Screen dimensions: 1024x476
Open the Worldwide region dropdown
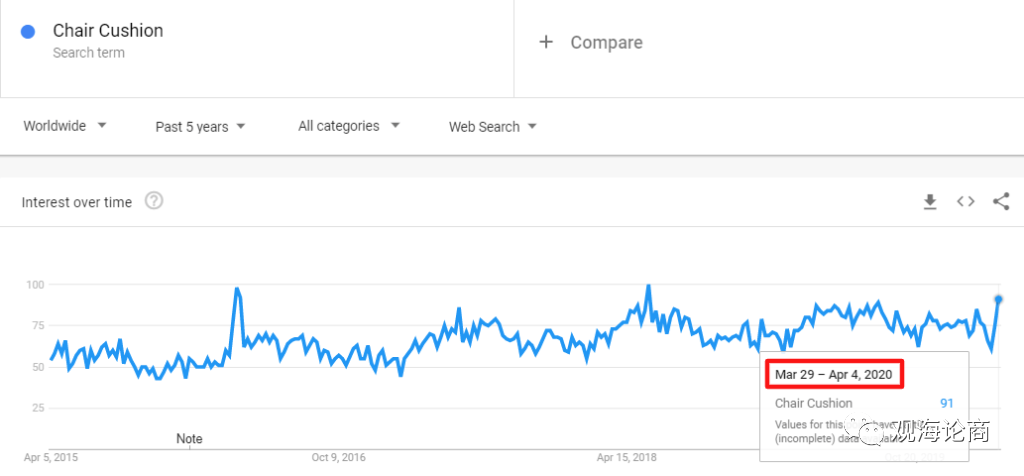pos(65,126)
